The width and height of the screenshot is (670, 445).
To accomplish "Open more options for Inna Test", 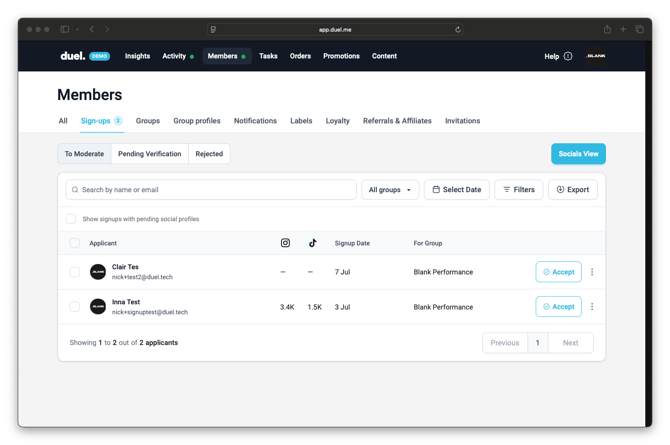I will 592,306.
